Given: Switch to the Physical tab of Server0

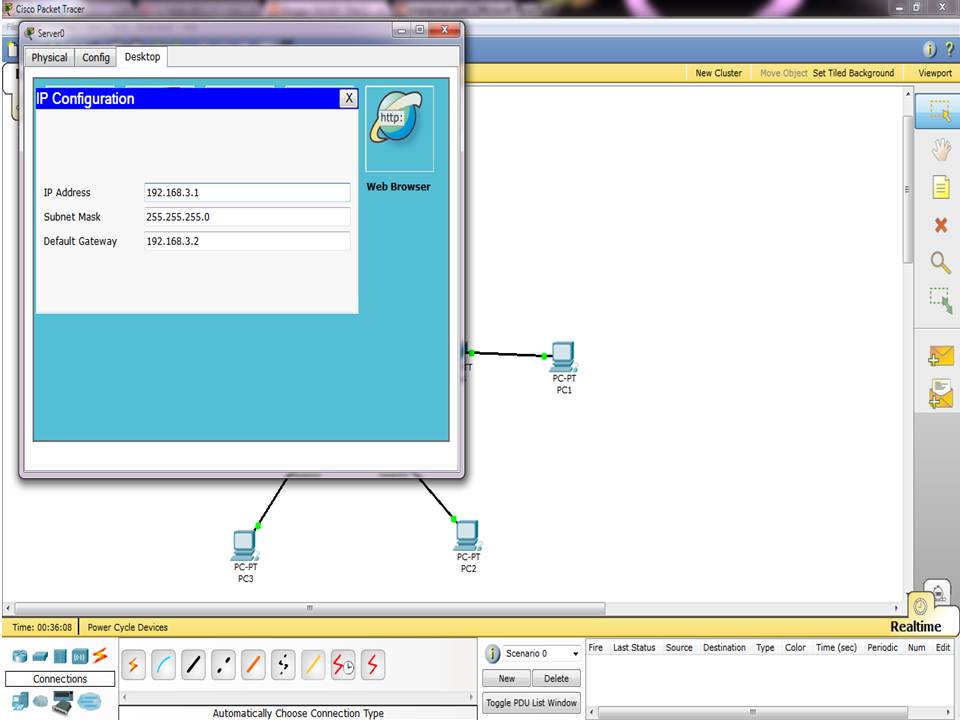Looking at the screenshot, I should coord(49,57).
